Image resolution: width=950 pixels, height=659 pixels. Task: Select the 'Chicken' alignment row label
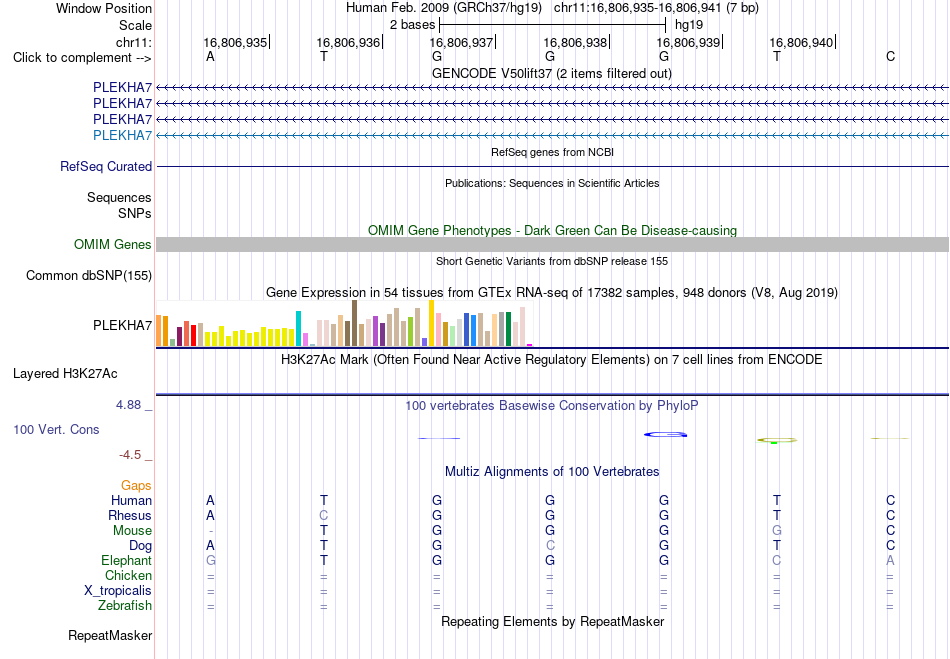(x=128, y=575)
